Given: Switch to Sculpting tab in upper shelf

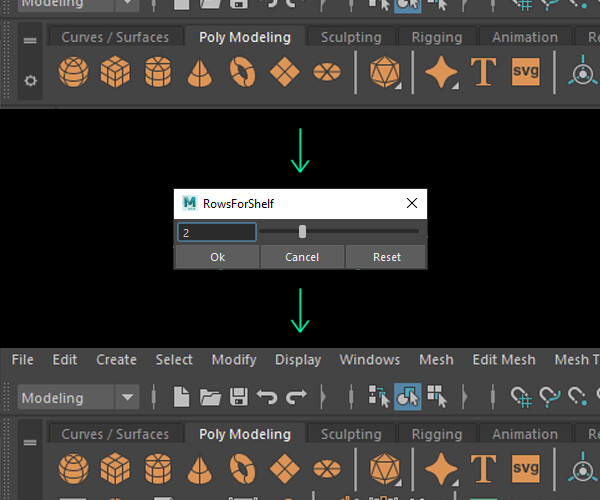Looking at the screenshot, I should pos(351,37).
